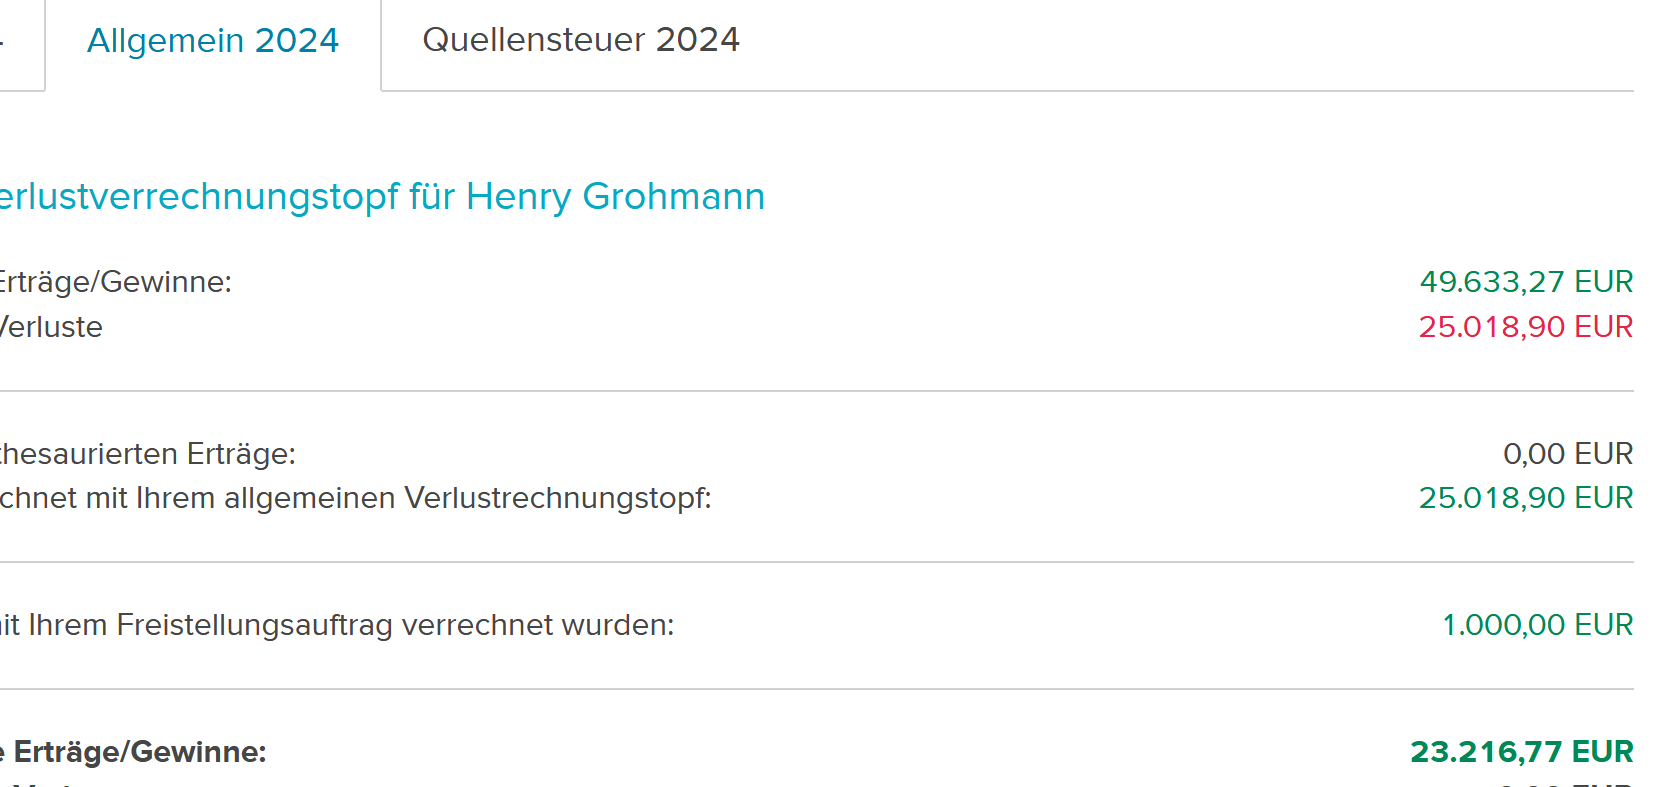The width and height of the screenshot is (1659, 787).
Task: Click the Verluste row label
Action: [x=50, y=327]
